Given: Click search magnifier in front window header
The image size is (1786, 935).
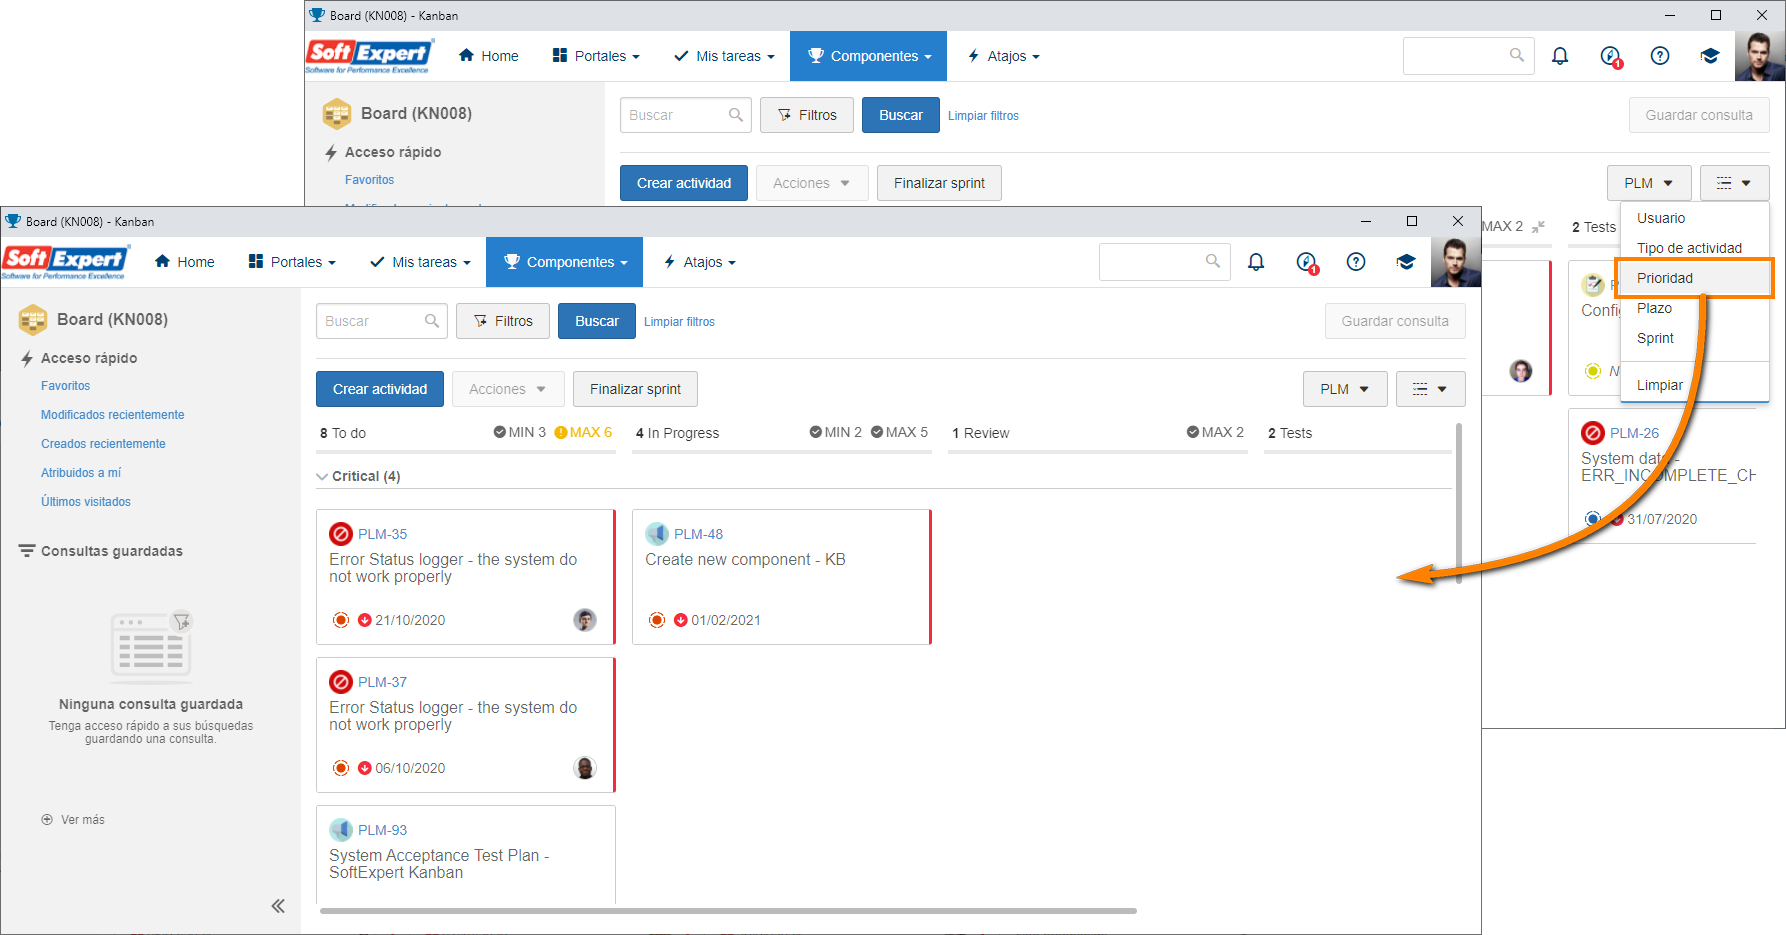Looking at the screenshot, I should [1213, 261].
